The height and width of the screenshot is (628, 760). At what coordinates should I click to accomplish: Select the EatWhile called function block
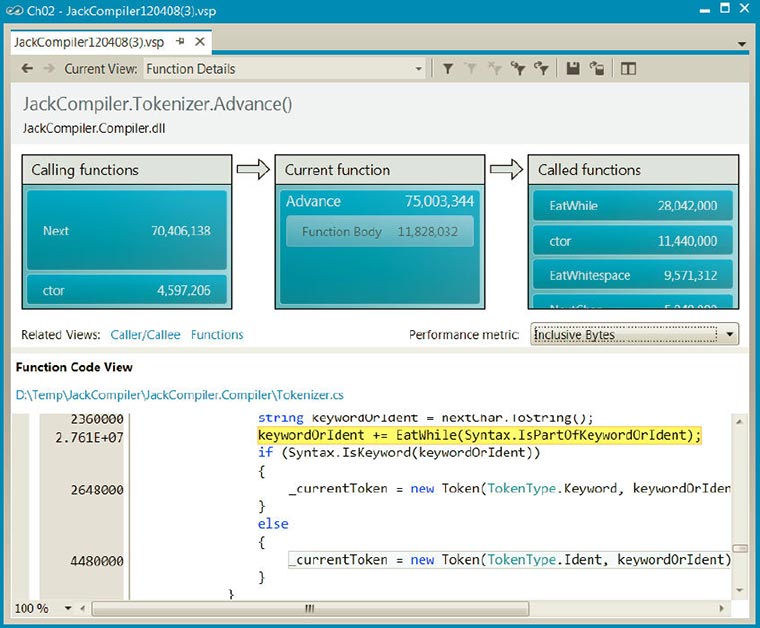pos(631,206)
